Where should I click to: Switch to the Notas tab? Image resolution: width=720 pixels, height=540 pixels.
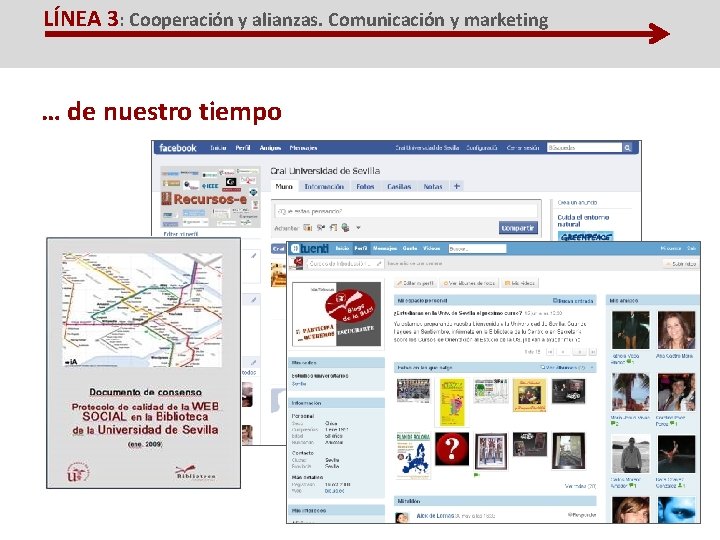(x=433, y=186)
